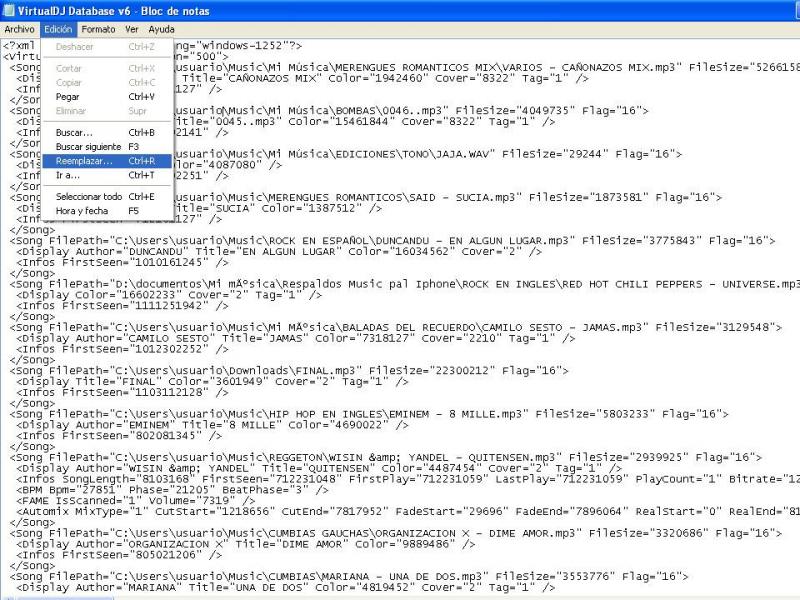The image size is (800, 600).
Task: Click the Title="QUITENSEN" display line
Action: (319, 469)
